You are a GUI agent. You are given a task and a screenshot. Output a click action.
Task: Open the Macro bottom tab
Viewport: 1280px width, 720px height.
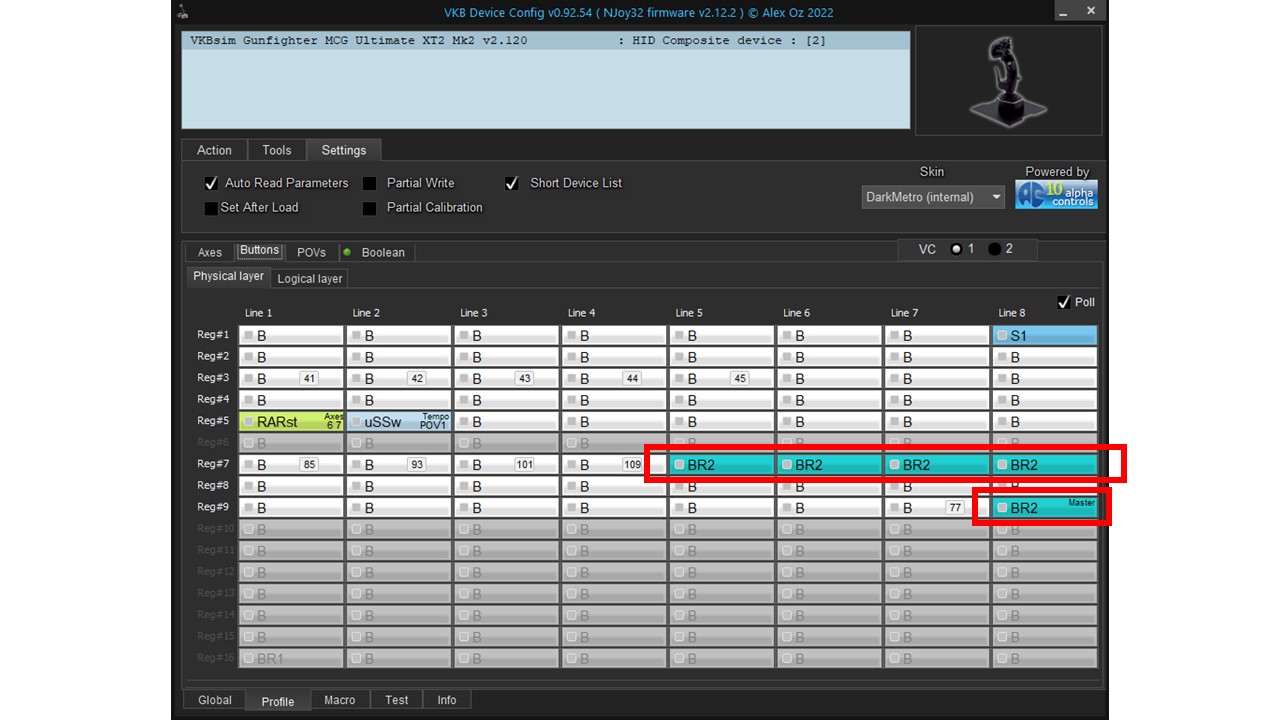340,700
